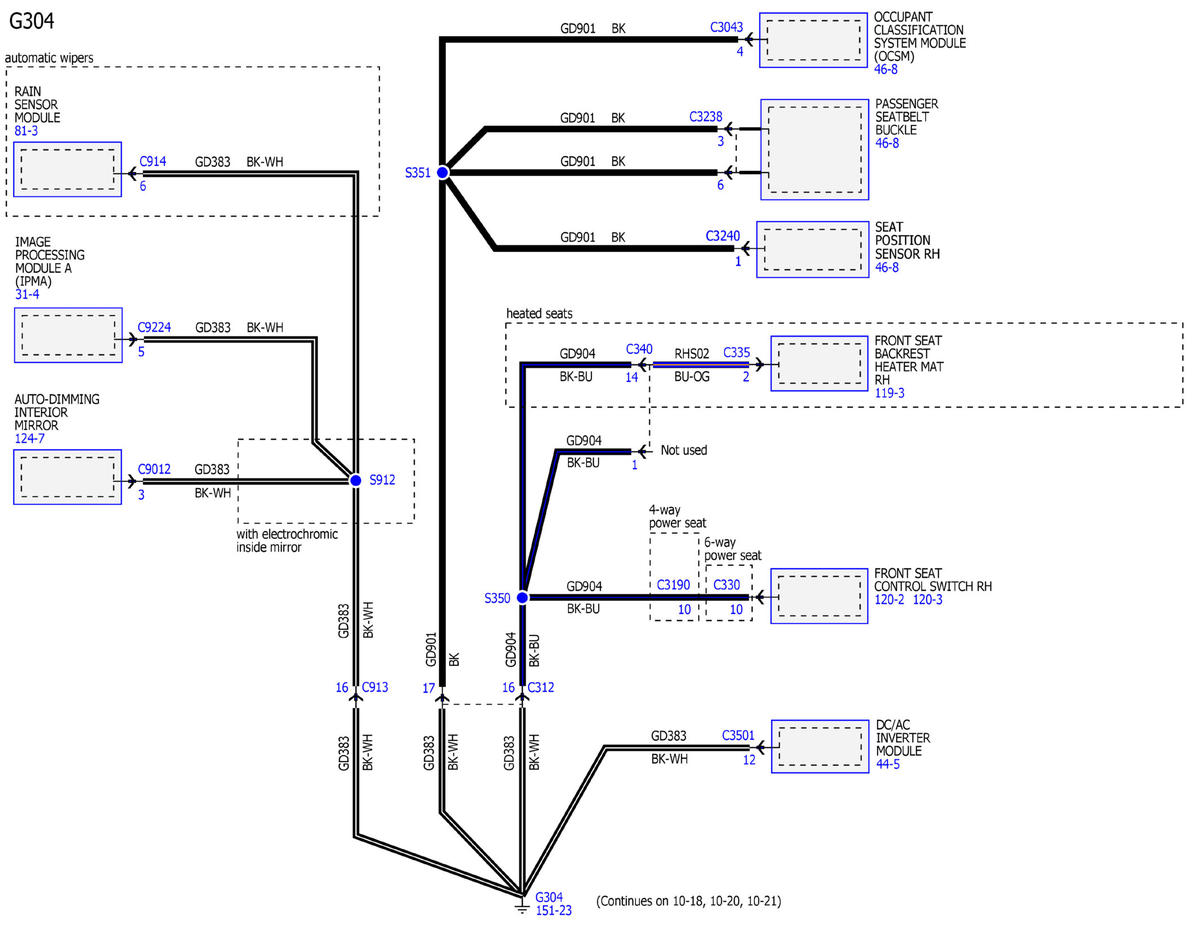The image size is (1200, 927).
Task: Open the 31-4 page link under IPMA
Action: [x=27, y=296]
